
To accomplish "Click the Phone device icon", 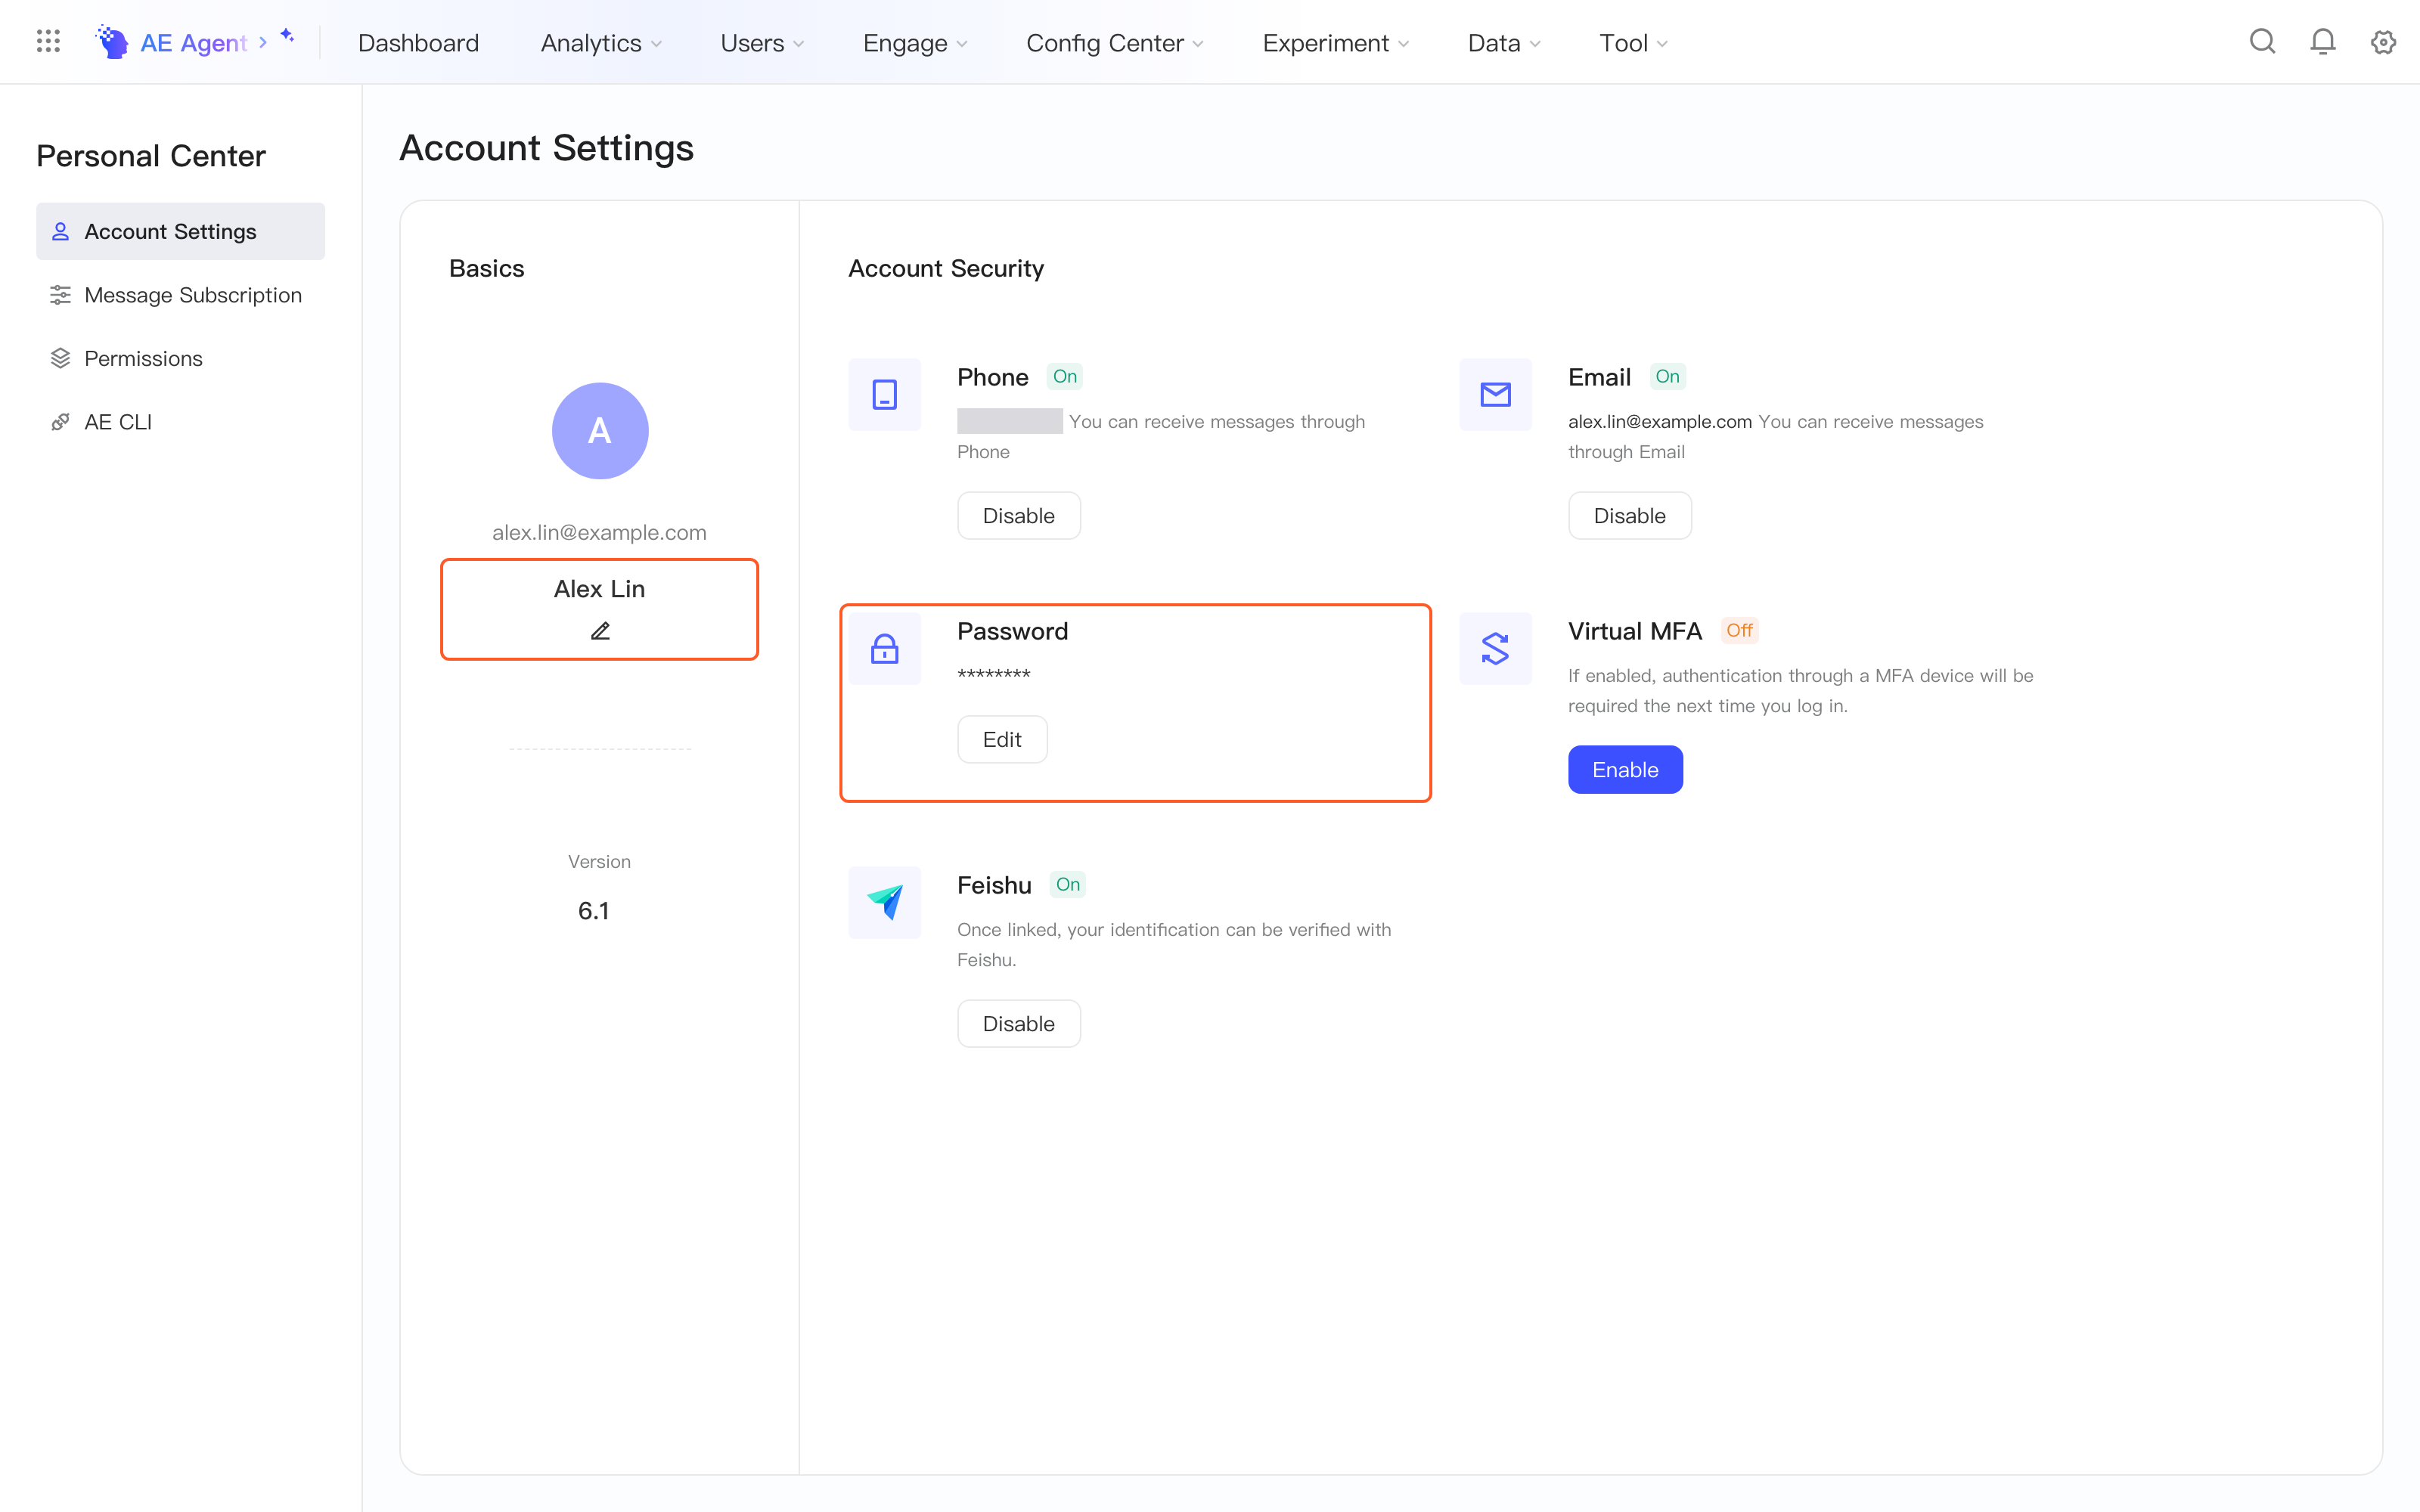I will click(x=884, y=394).
